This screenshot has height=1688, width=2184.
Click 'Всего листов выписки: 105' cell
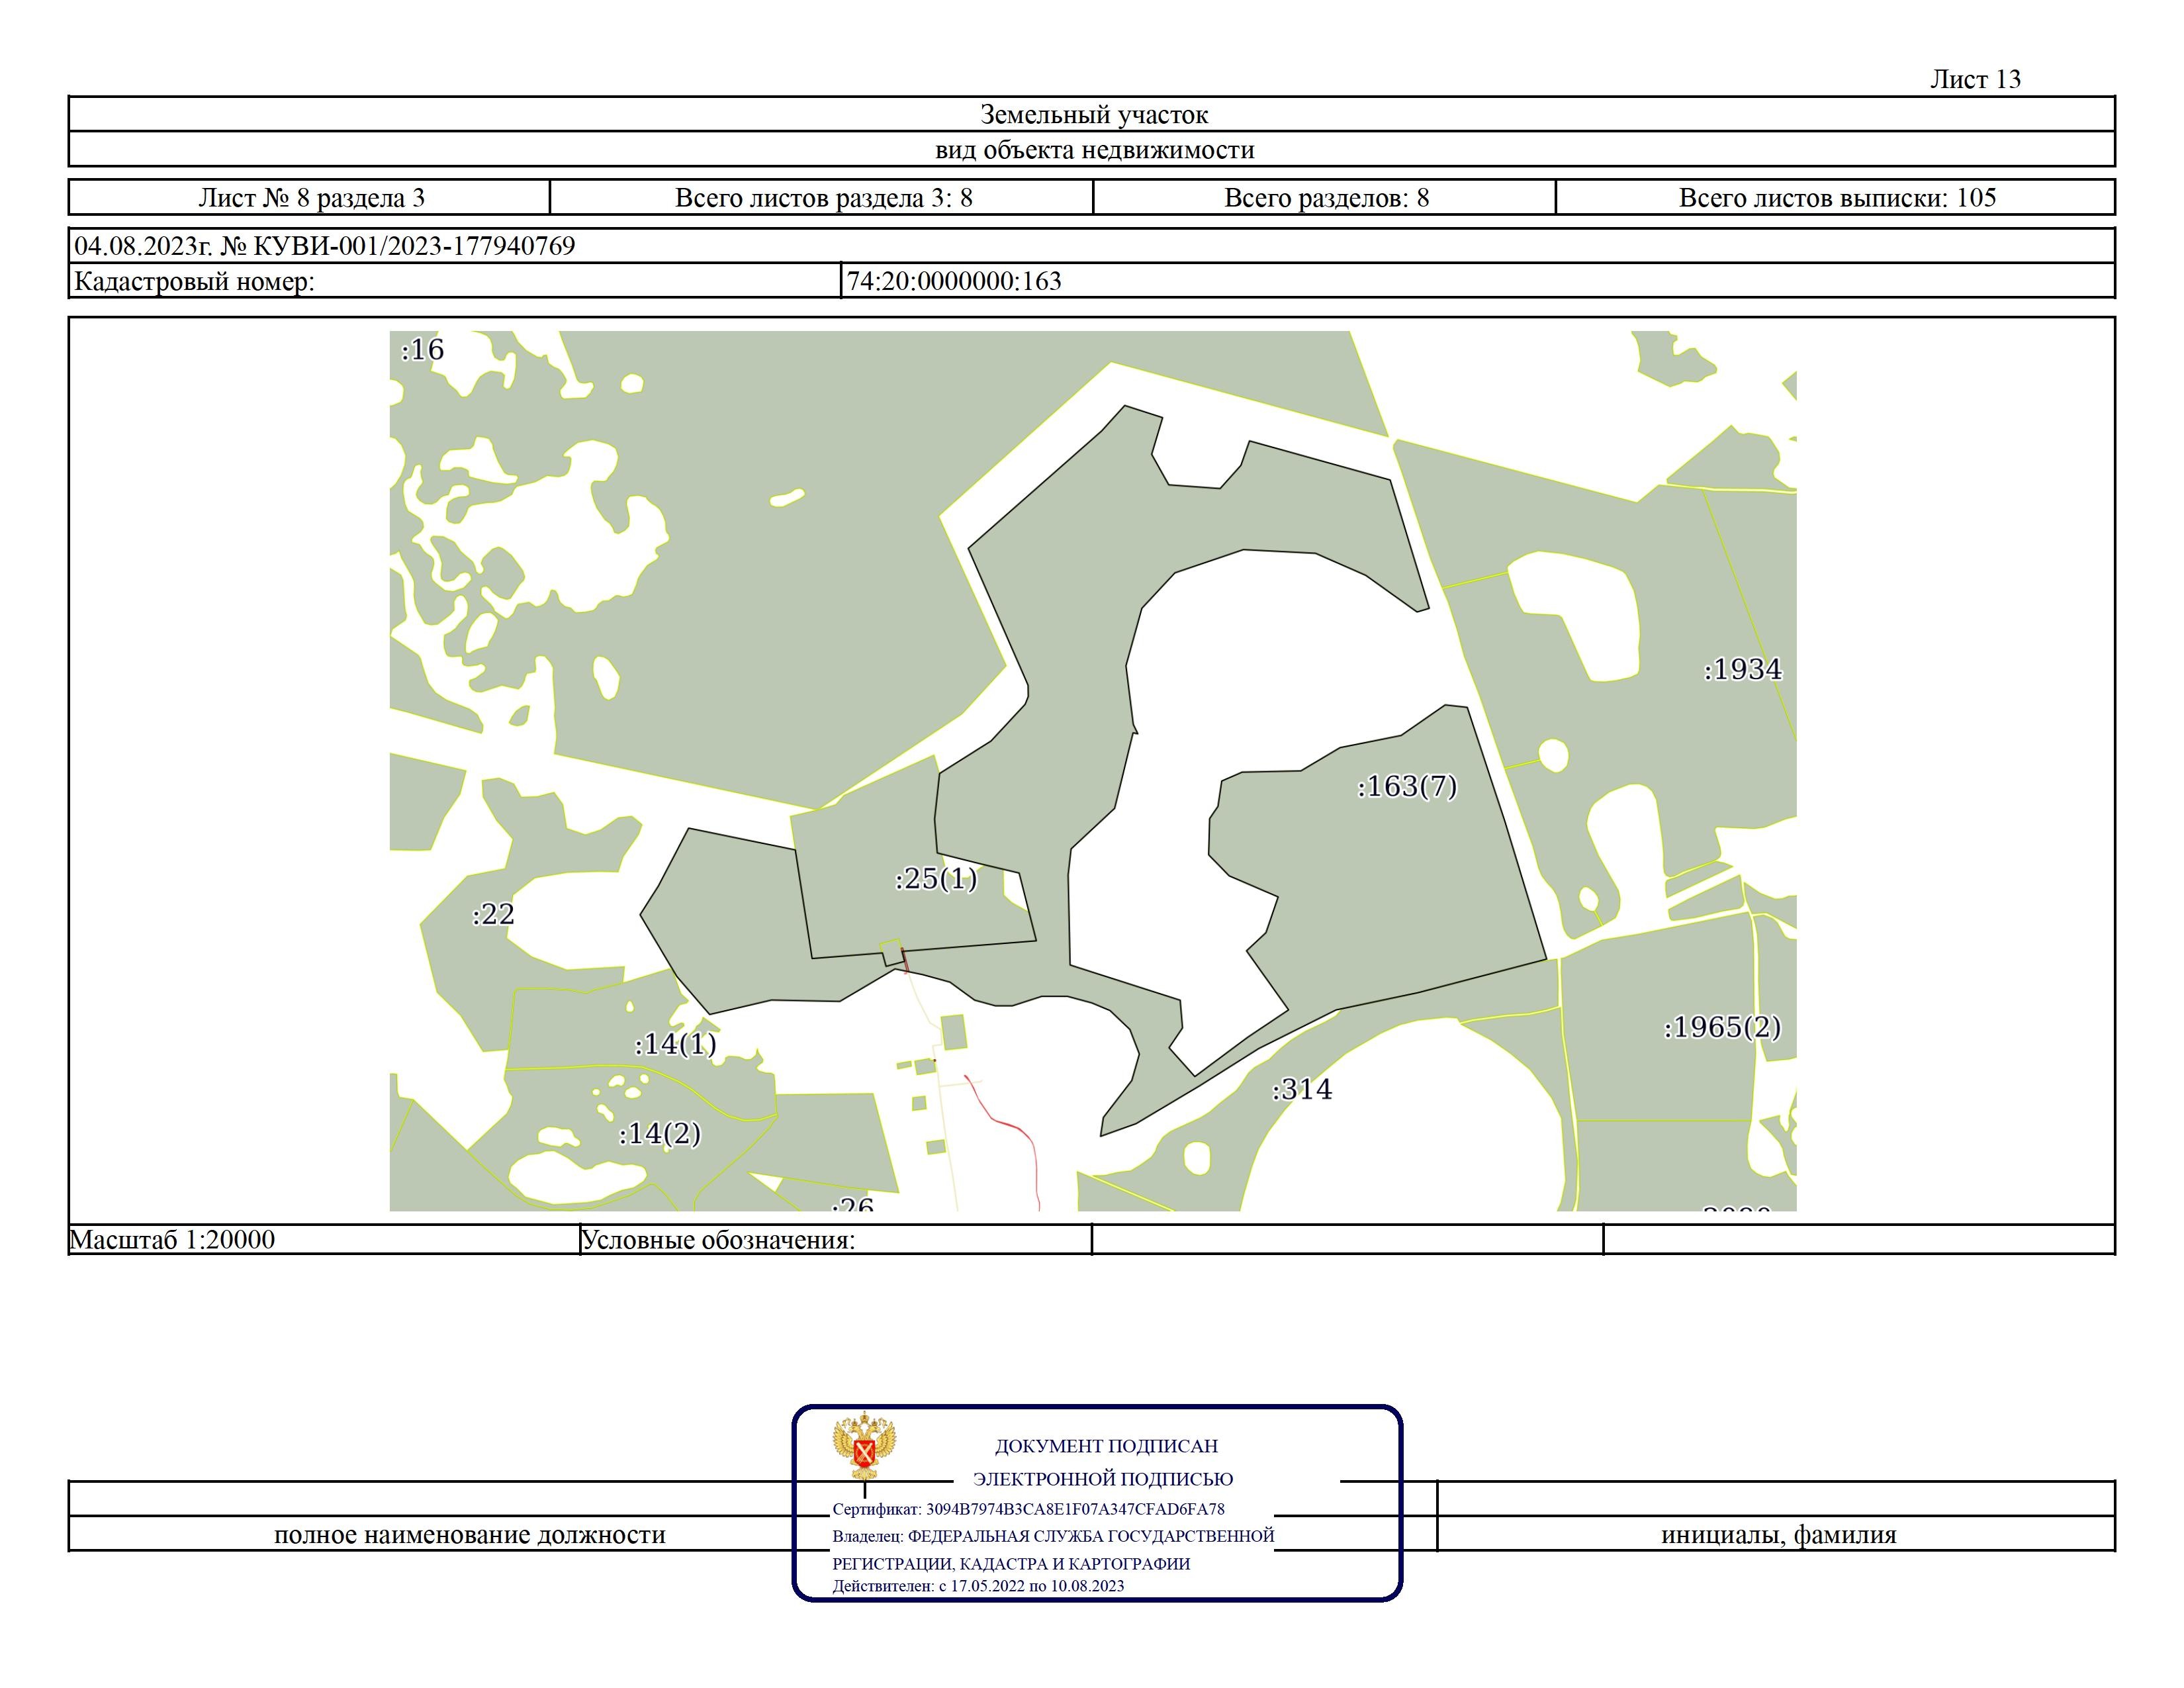tap(1836, 197)
